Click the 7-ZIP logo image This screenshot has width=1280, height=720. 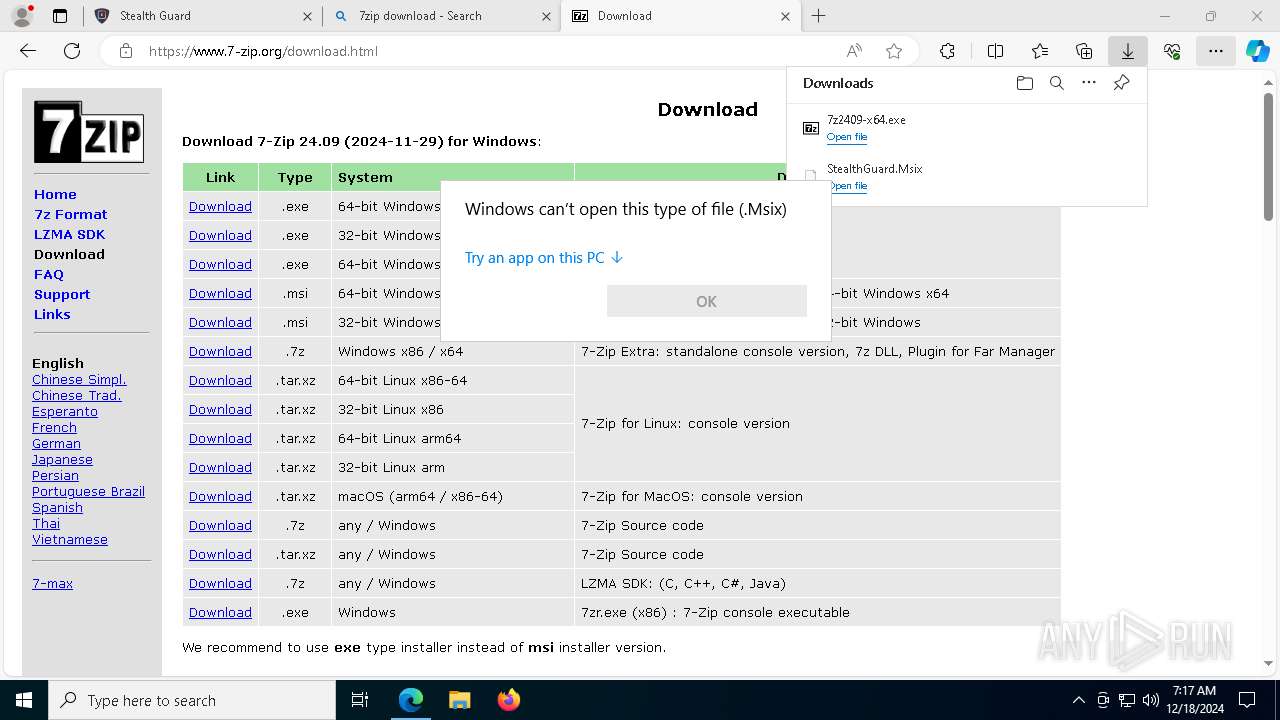89,132
